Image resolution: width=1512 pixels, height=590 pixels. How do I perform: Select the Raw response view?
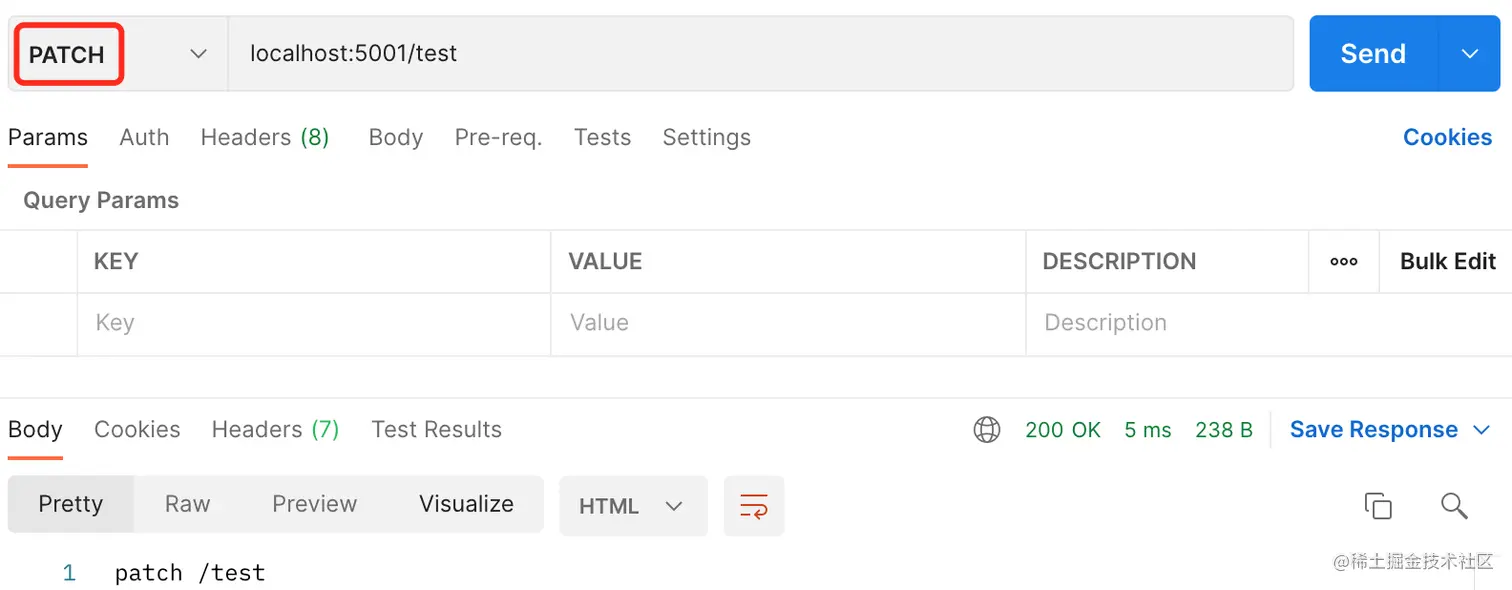pos(187,504)
